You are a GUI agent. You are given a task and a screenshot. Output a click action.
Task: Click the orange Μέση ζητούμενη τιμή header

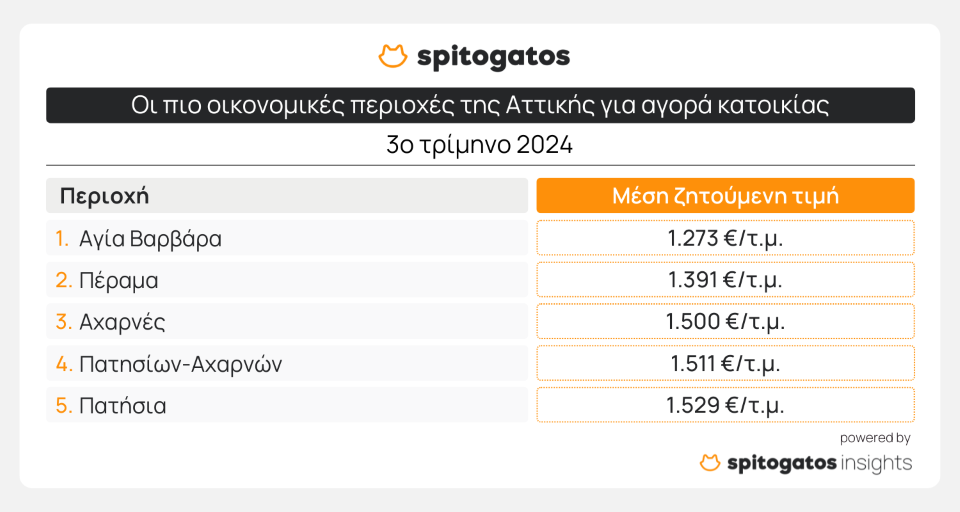point(725,195)
